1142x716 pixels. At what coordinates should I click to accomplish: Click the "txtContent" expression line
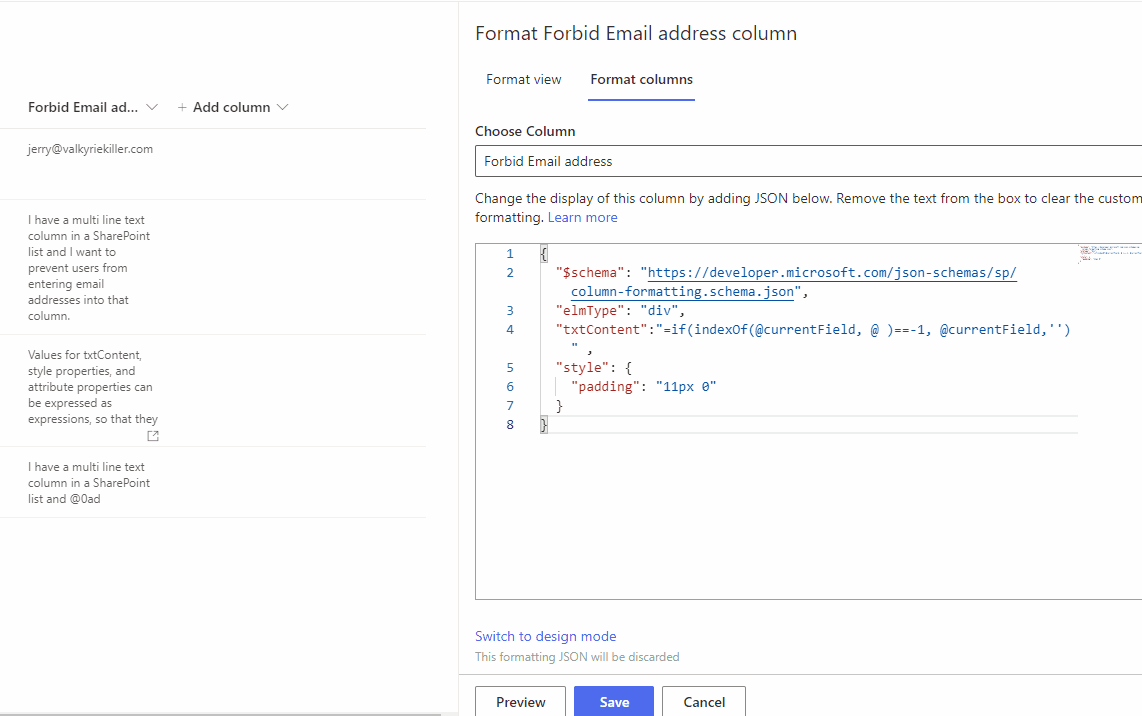(x=750, y=329)
